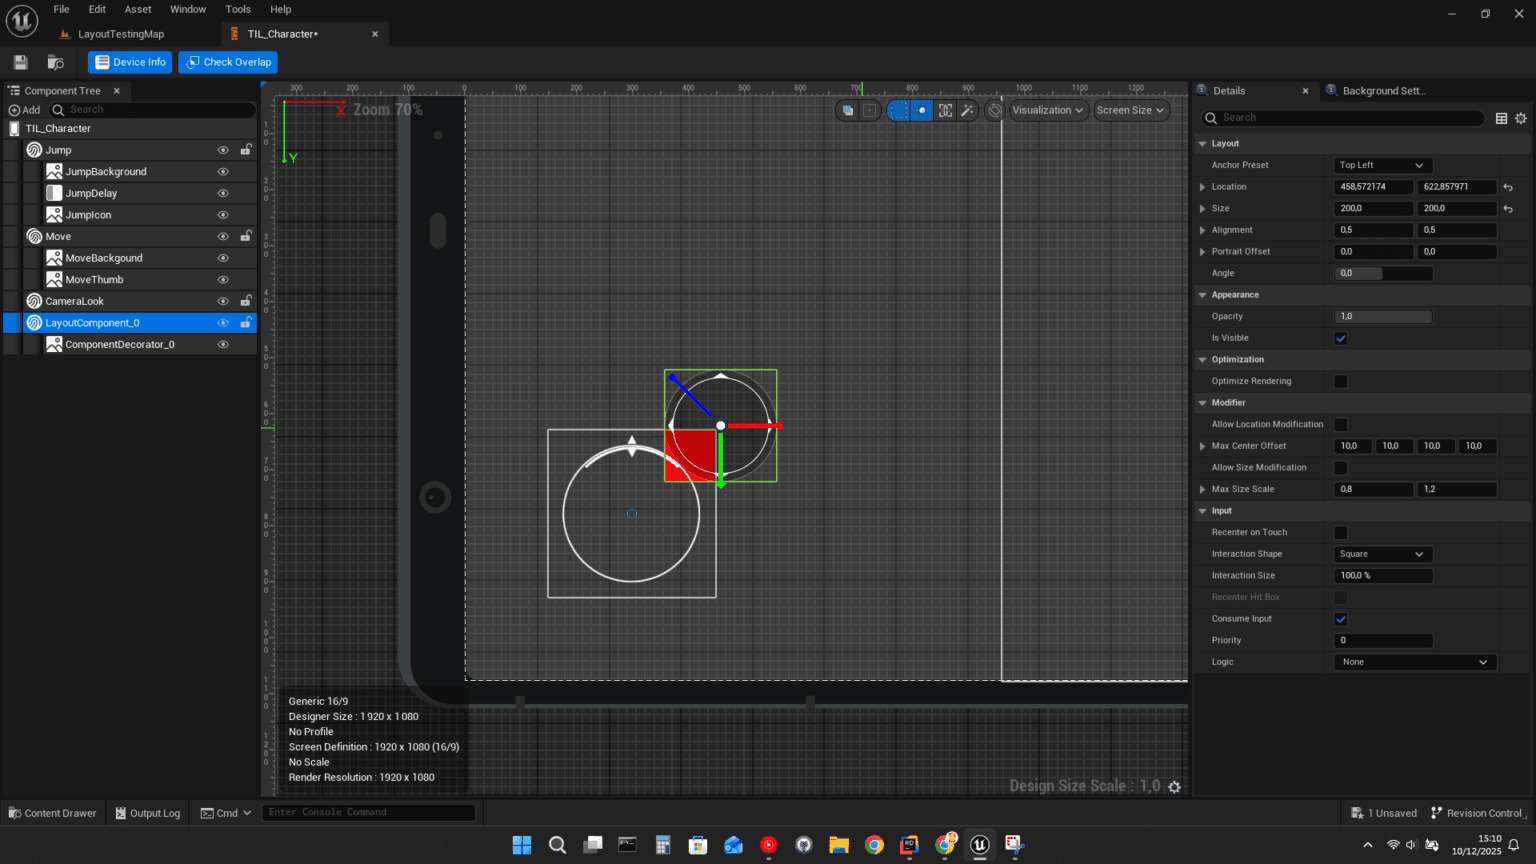This screenshot has width=1536, height=864.
Task: Open the Interaction Shape dropdown
Action: pyautogui.click(x=1383, y=554)
